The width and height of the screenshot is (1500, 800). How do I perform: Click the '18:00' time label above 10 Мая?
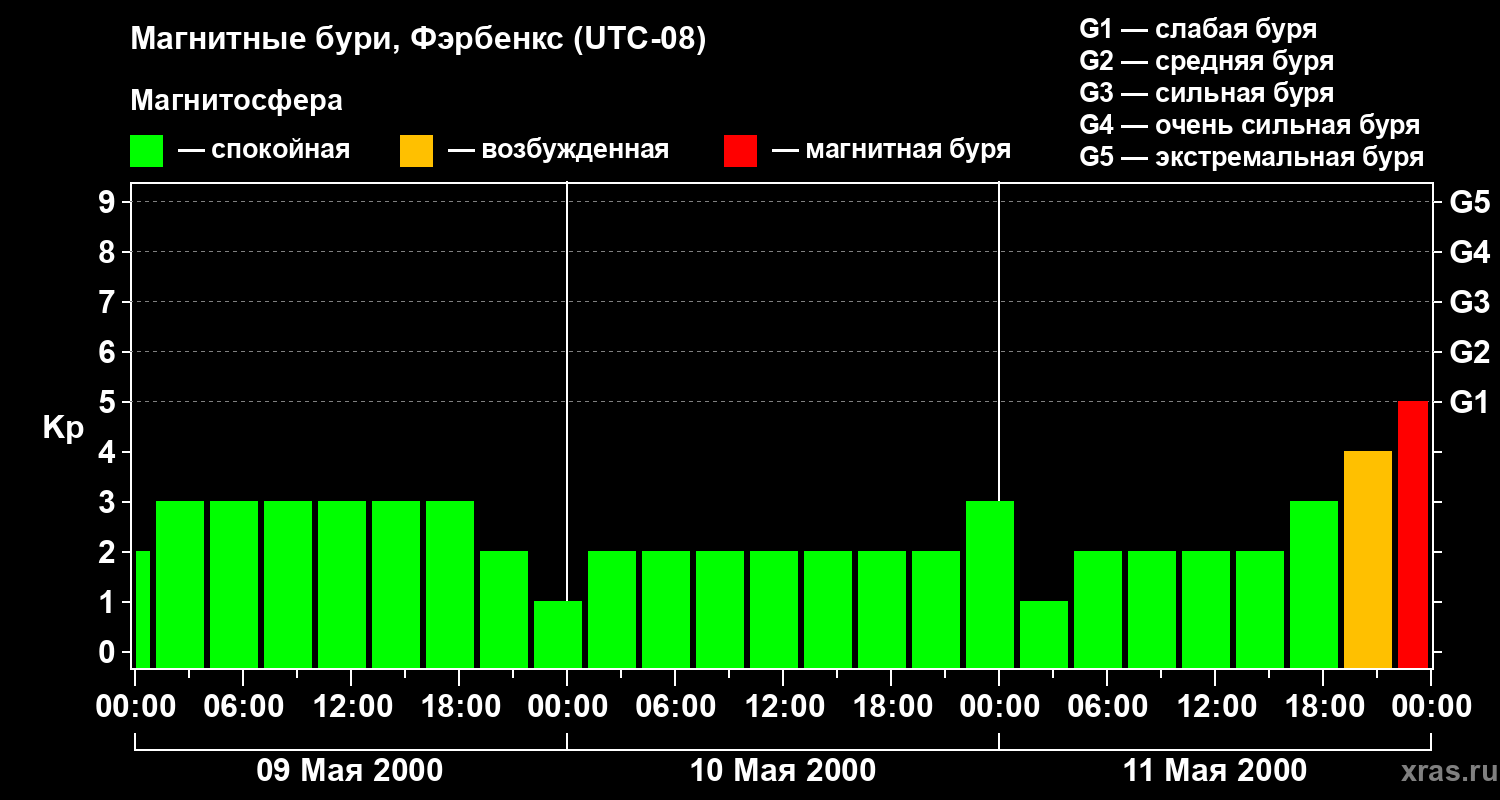[891, 707]
